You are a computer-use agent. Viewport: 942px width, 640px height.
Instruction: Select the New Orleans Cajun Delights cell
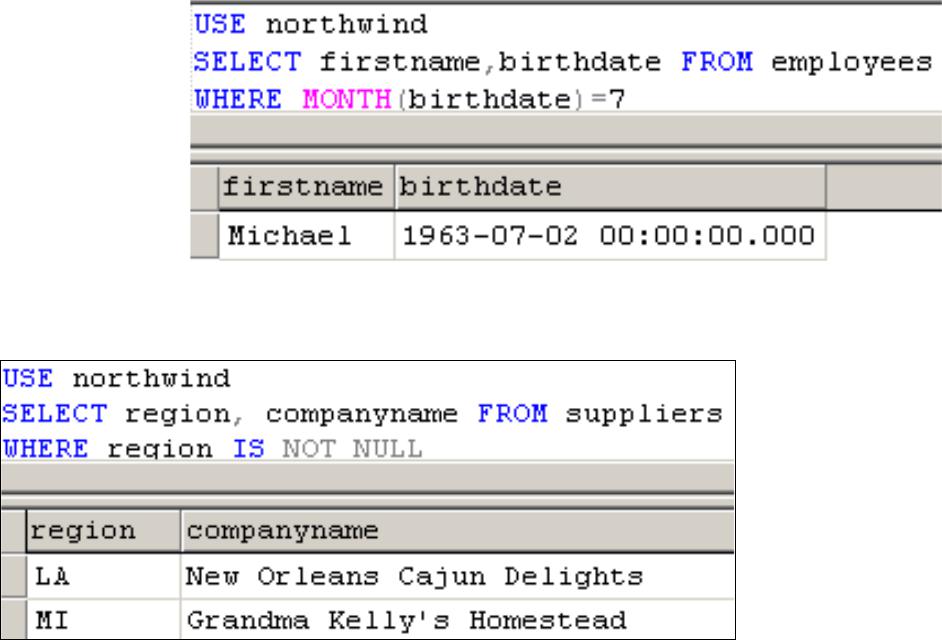click(x=458, y=577)
